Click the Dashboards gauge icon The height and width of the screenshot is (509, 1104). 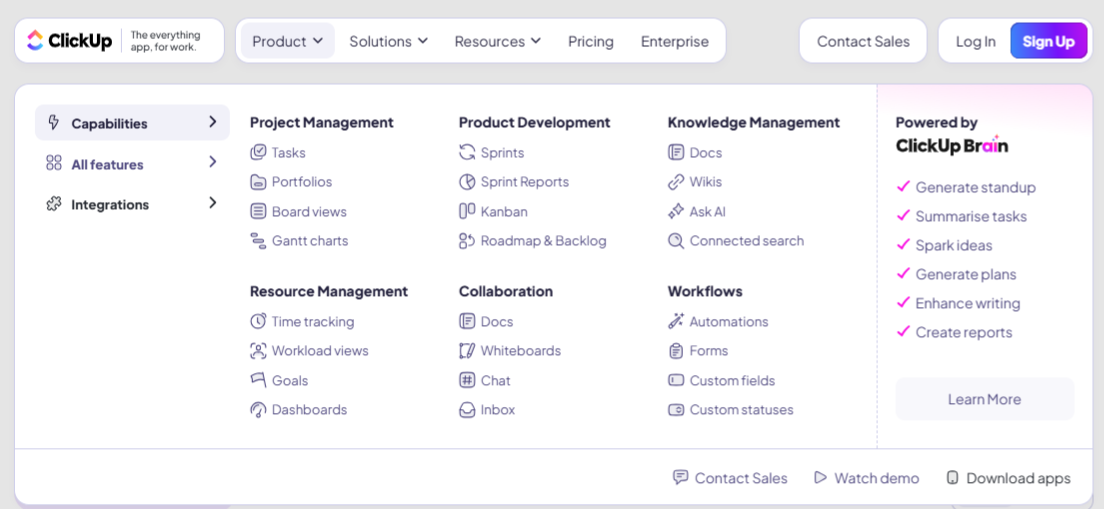258,410
